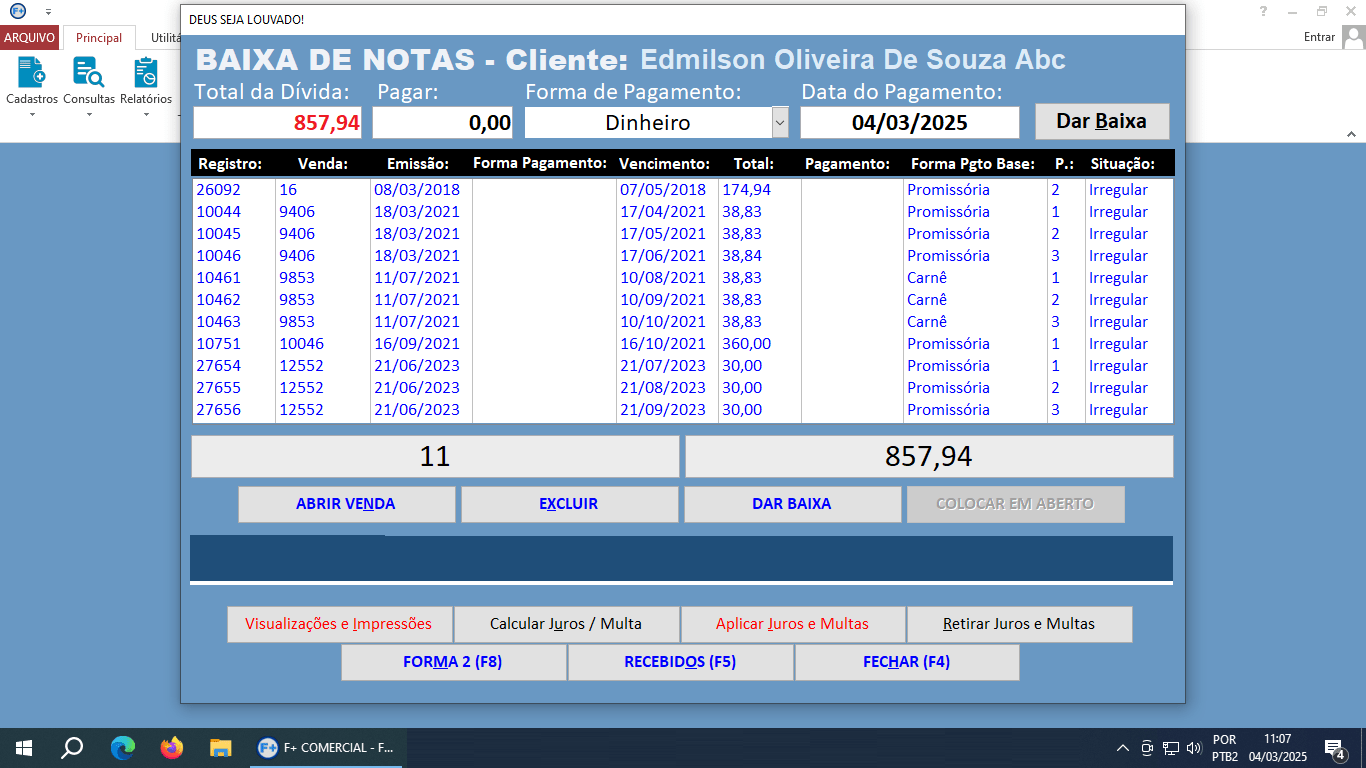Image resolution: width=1366 pixels, height=768 pixels.
Task: Select registro 27655 row
Action: [682, 388]
